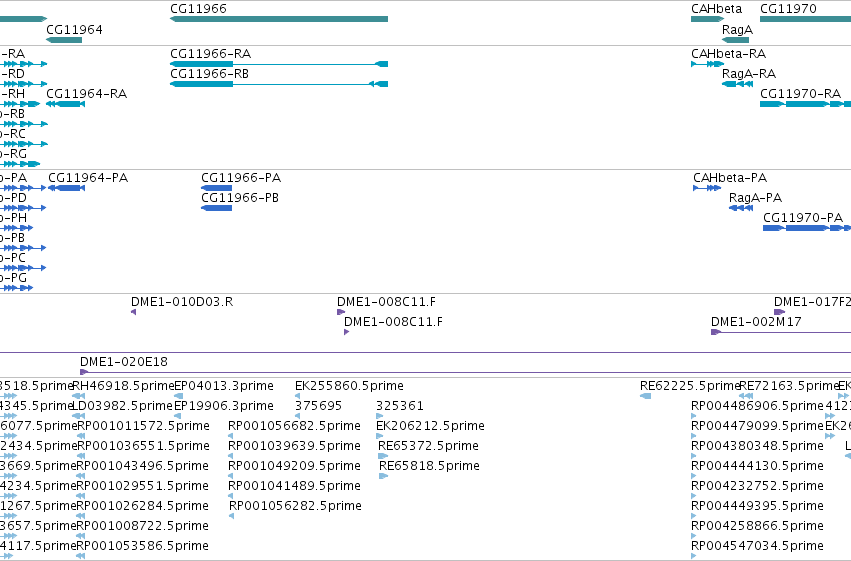
Task: Click the CG11964 gene label
Action: coord(74,29)
